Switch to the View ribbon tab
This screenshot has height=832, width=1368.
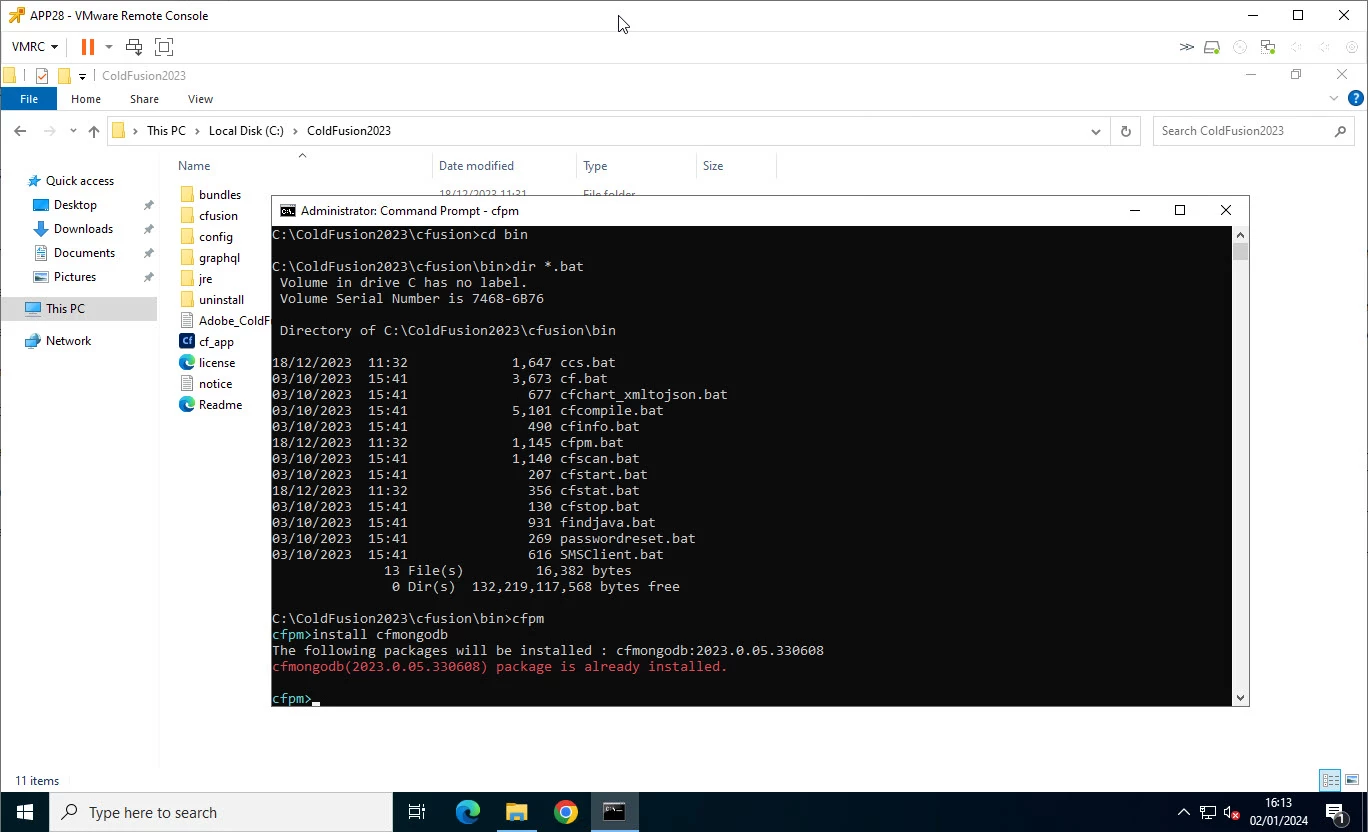coord(200,99)
